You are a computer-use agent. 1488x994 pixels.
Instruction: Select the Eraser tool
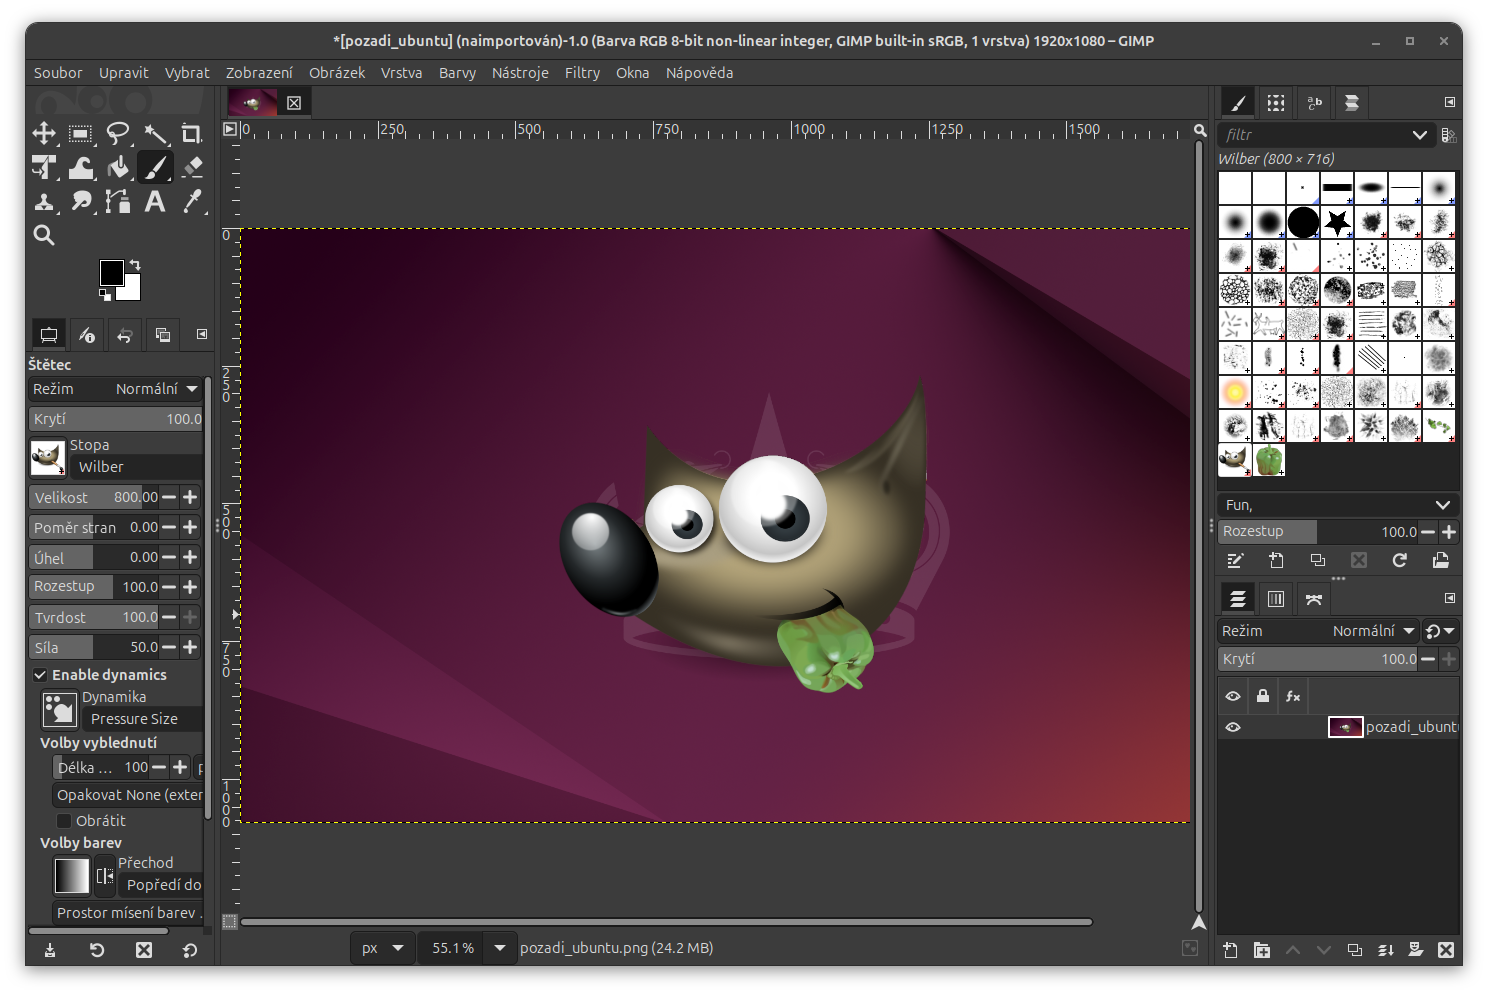[192, 167]
